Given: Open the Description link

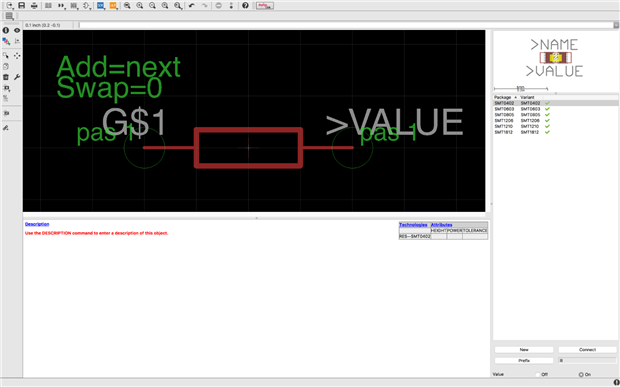Looking at the screenshot, I should pos(37,224).
